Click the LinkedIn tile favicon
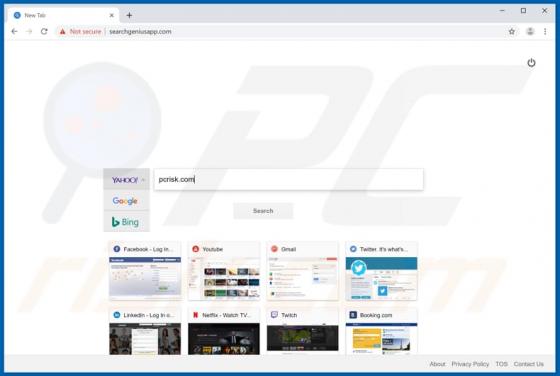The image size is (560, 376). point(116,315)
